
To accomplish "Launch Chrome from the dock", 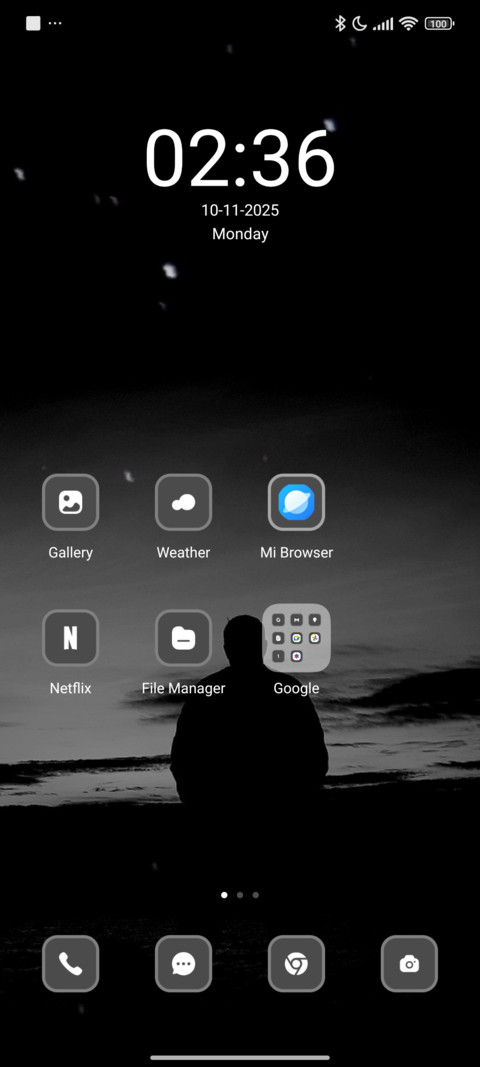I will pyautogui.click(x=296, y=964).
